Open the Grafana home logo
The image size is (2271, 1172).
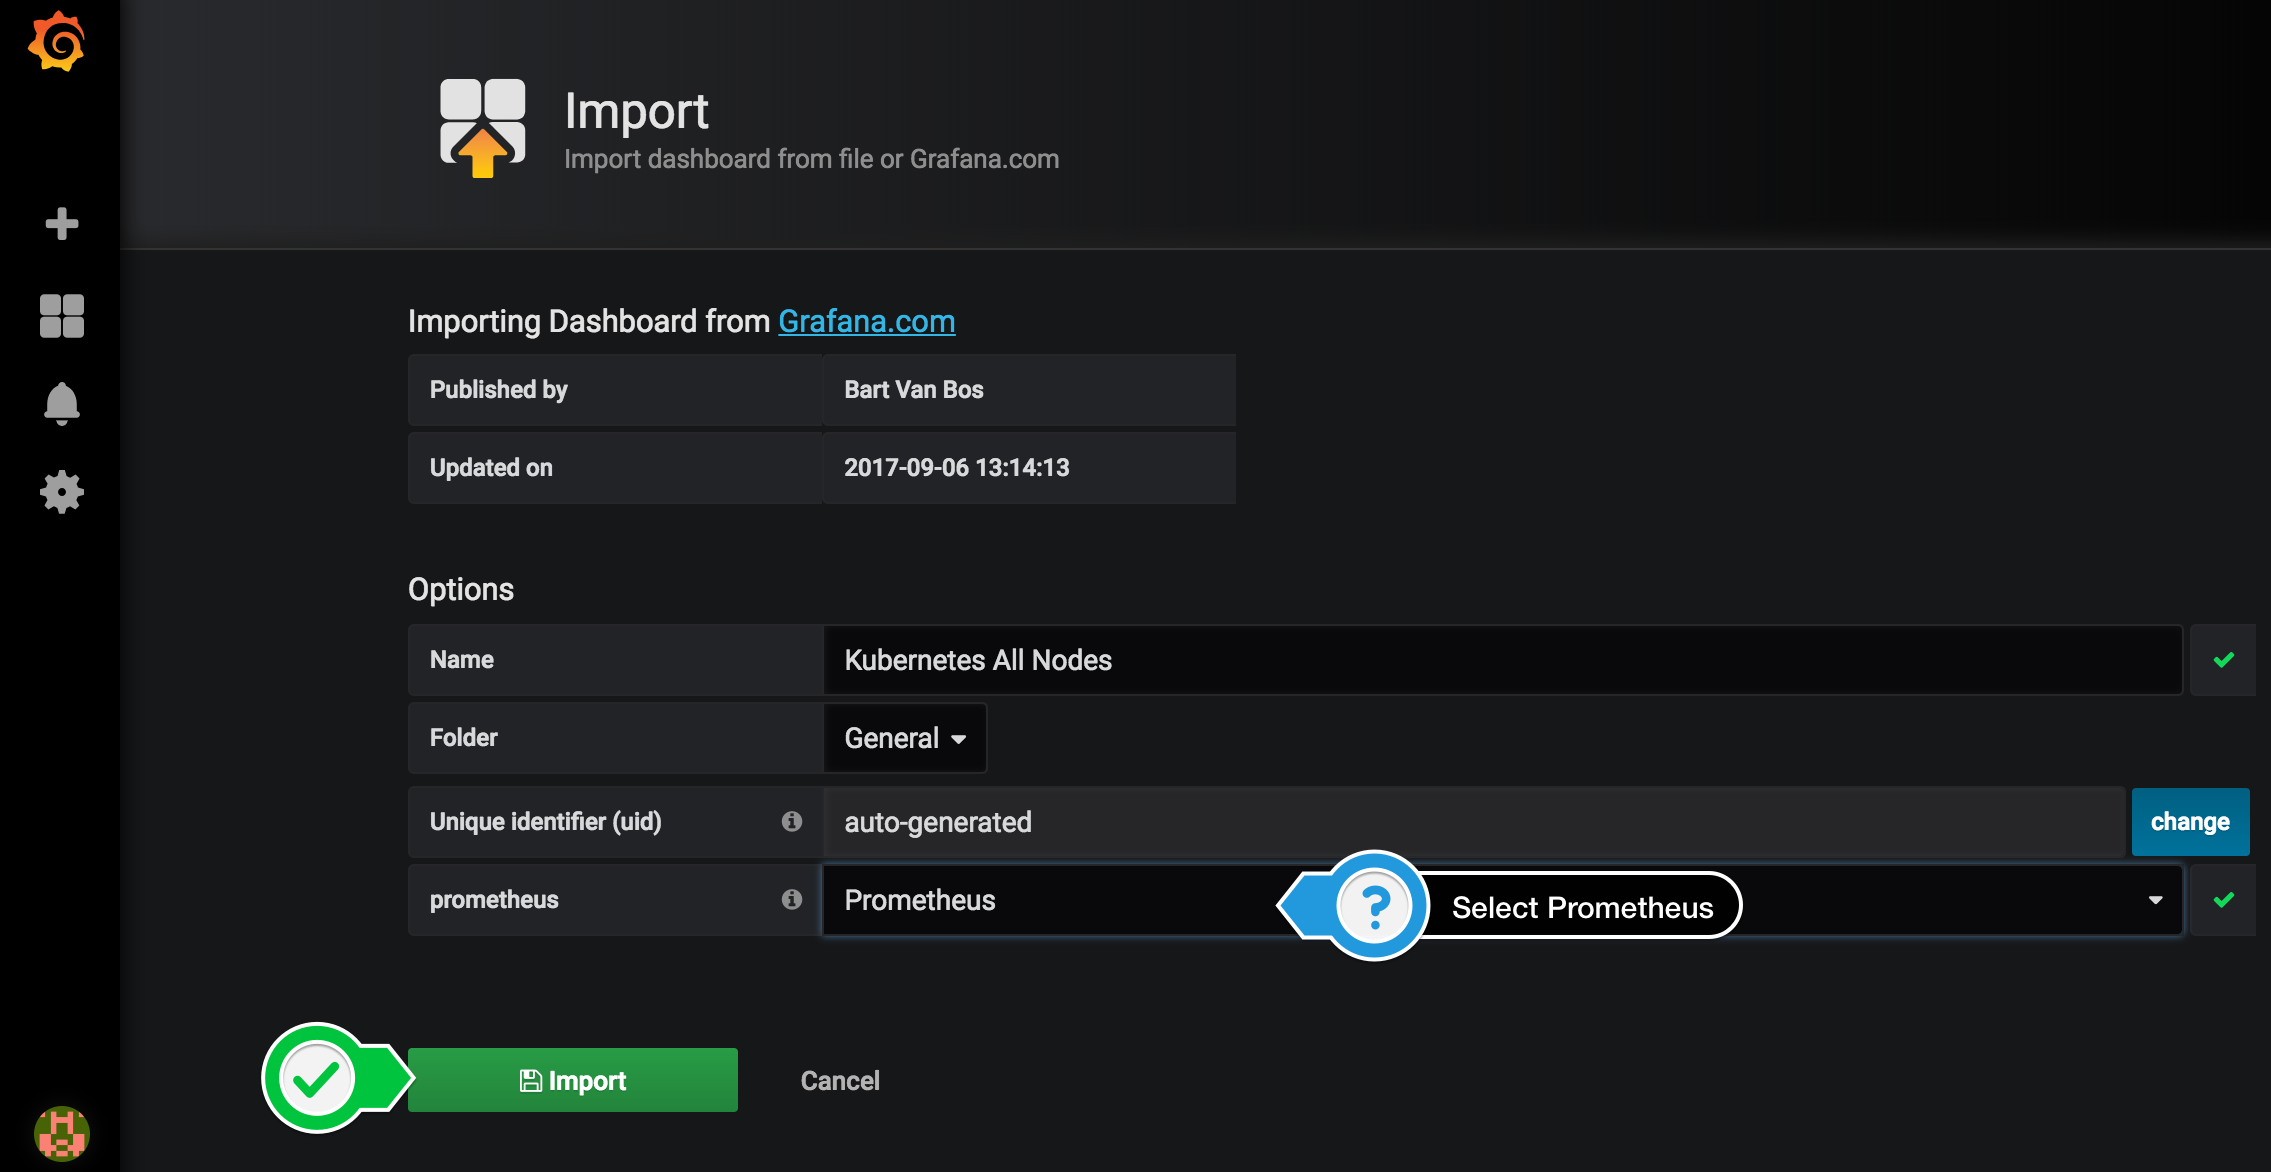point(57,42)
